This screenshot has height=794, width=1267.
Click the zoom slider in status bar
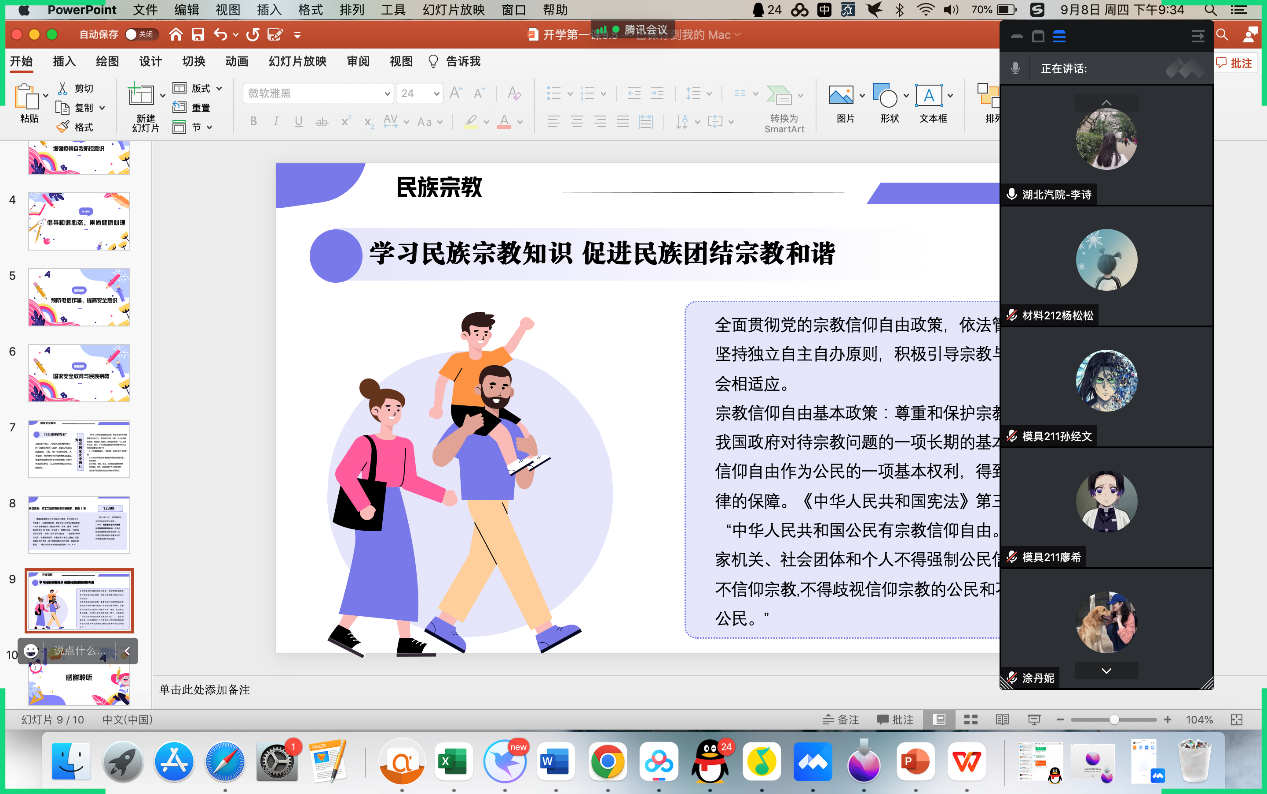1114,720
